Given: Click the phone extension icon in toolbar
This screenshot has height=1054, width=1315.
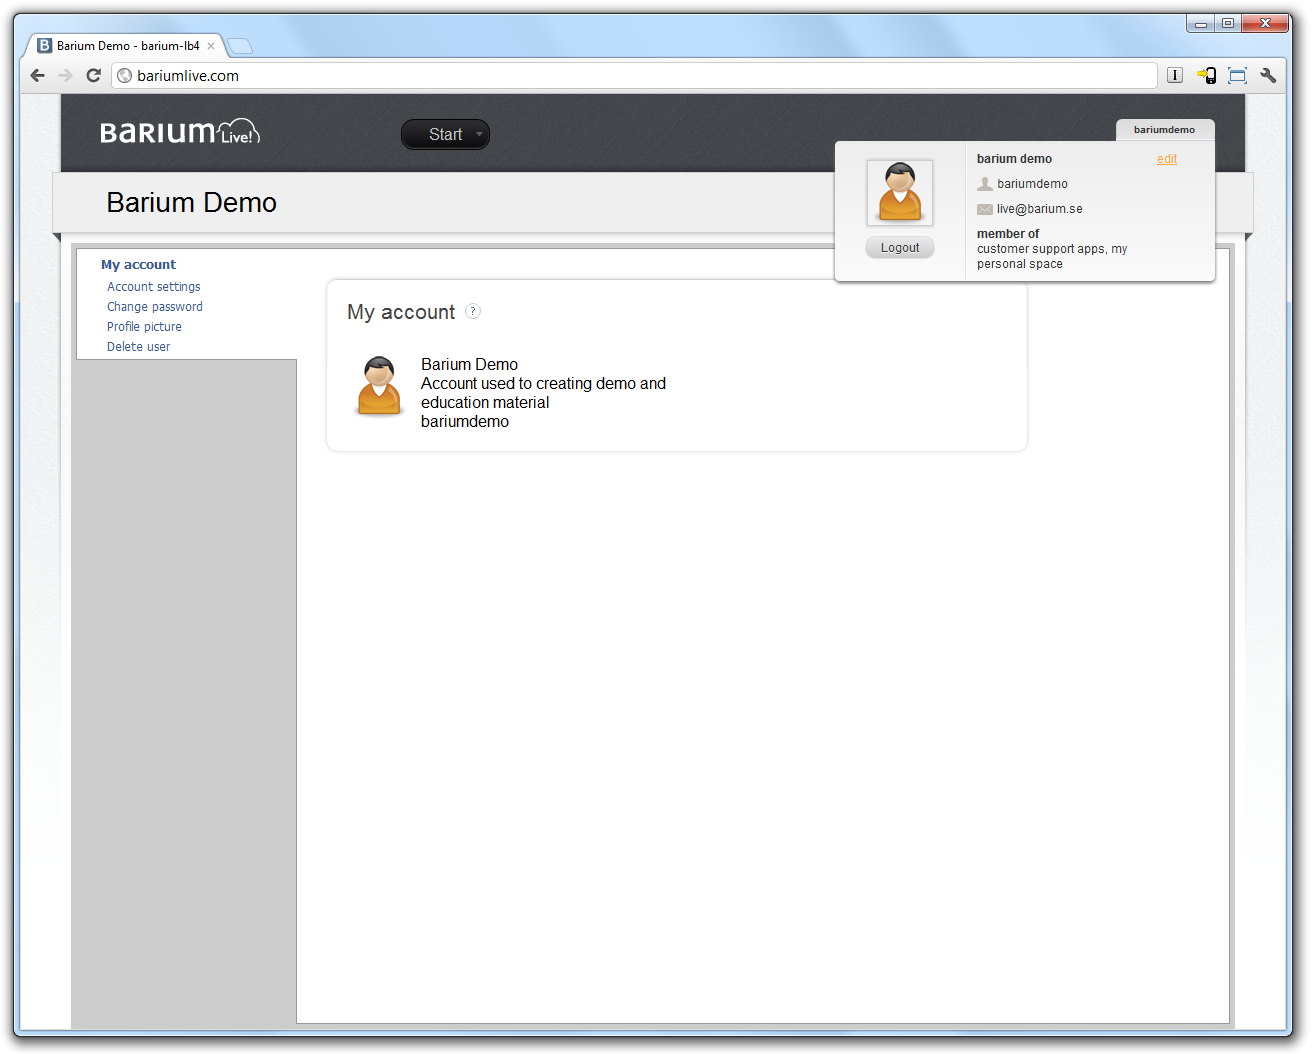Looking at the screenshot, I should 1207,75.
